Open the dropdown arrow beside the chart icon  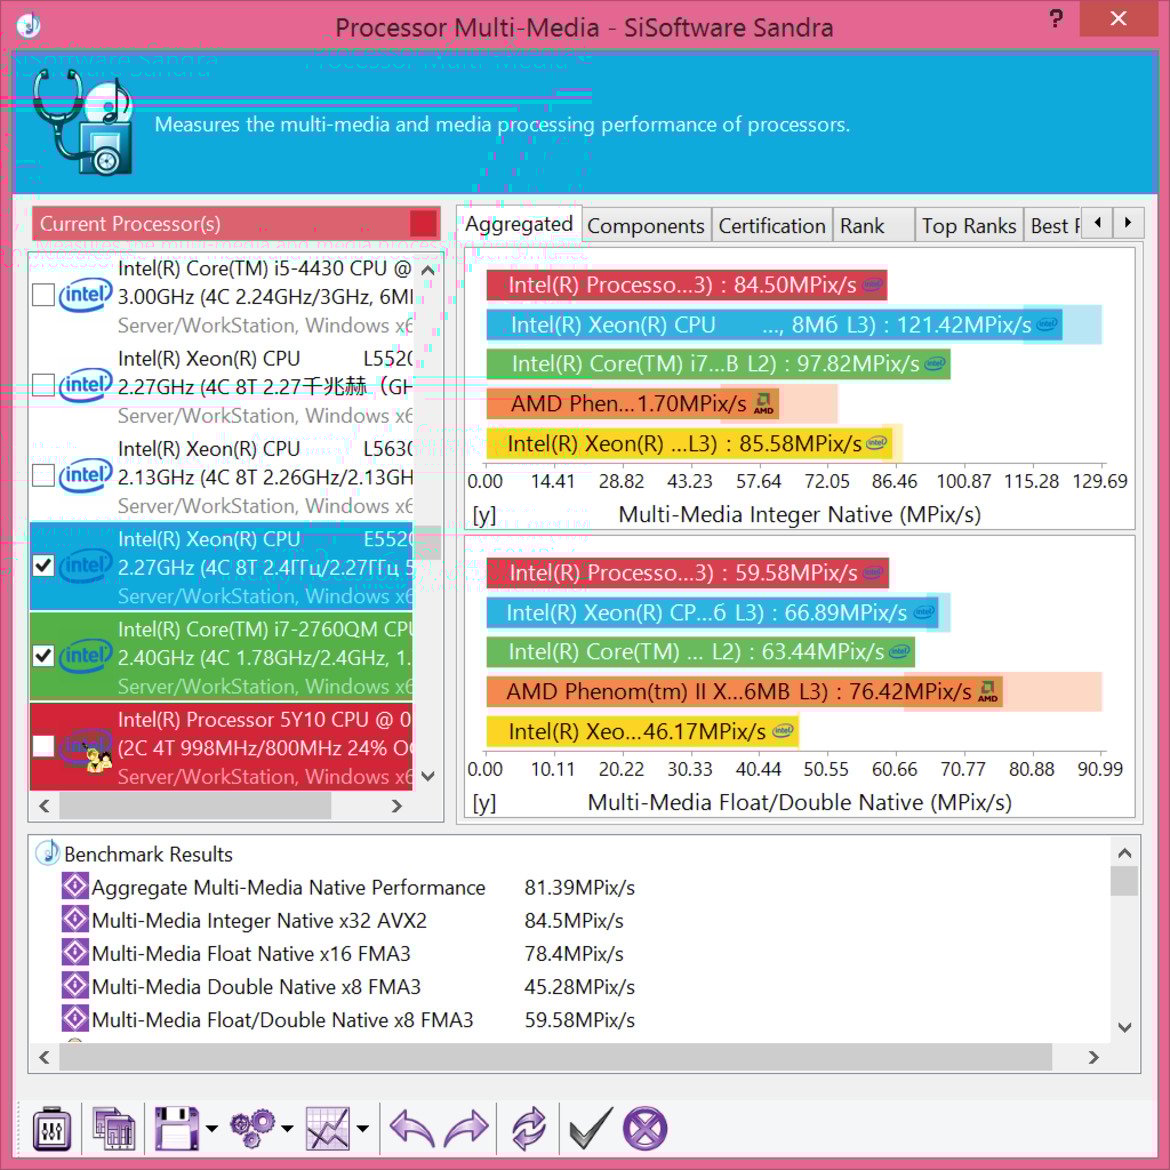pyautogui.click(x=363, y=1128)
